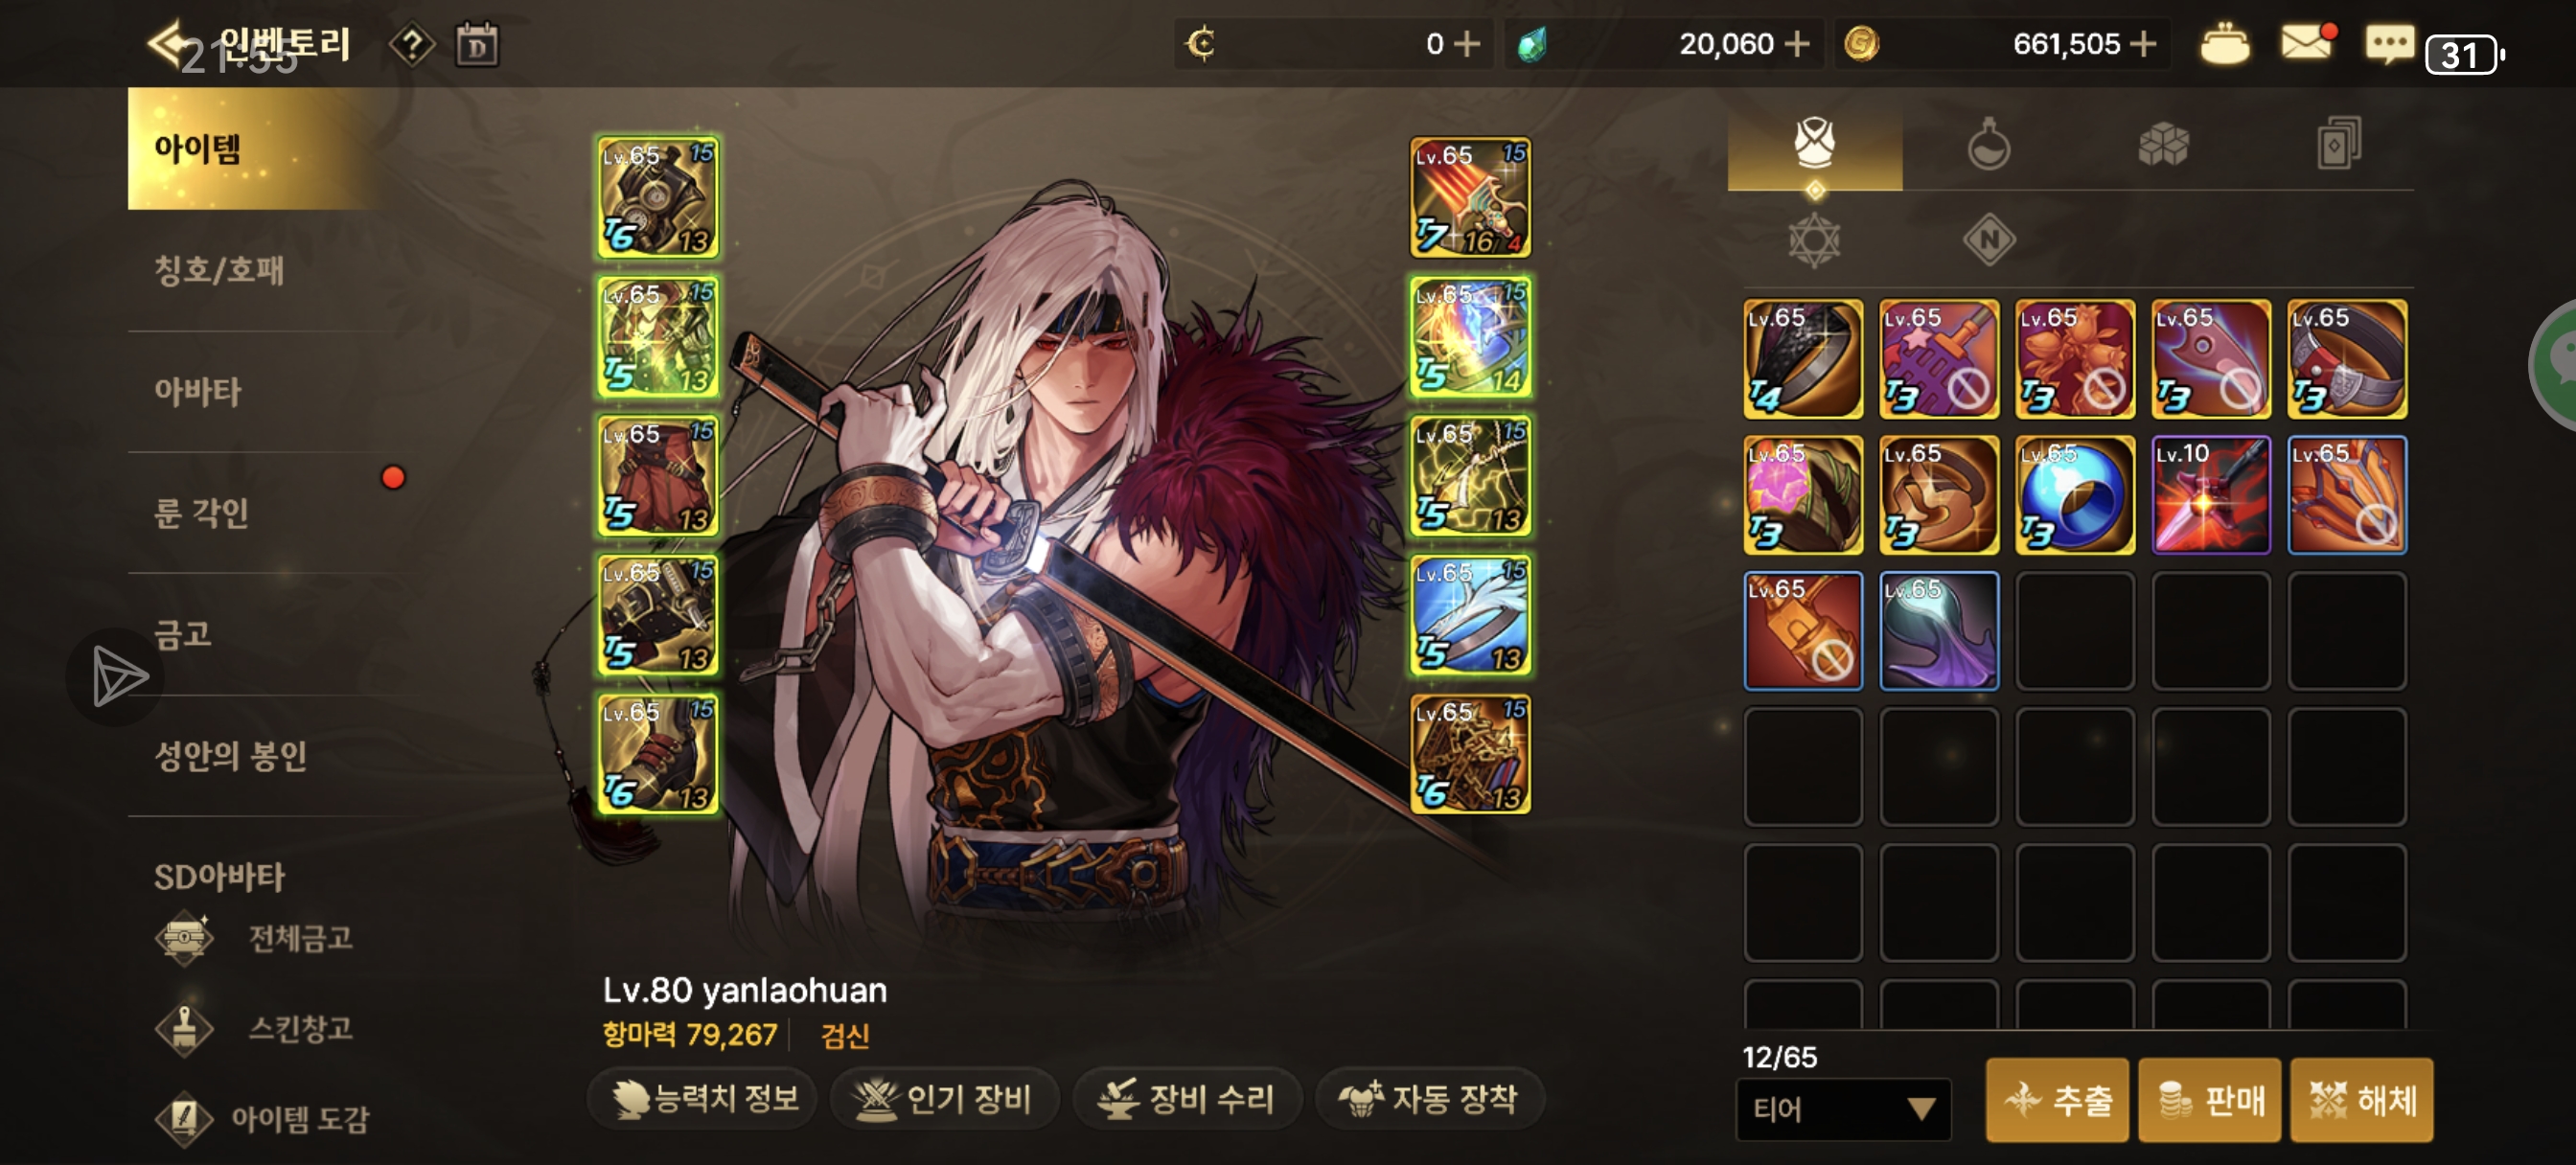Click the 자동 장착 auto-equip button
Screen dimensions: 2576x1165
coord(1428,1099)
